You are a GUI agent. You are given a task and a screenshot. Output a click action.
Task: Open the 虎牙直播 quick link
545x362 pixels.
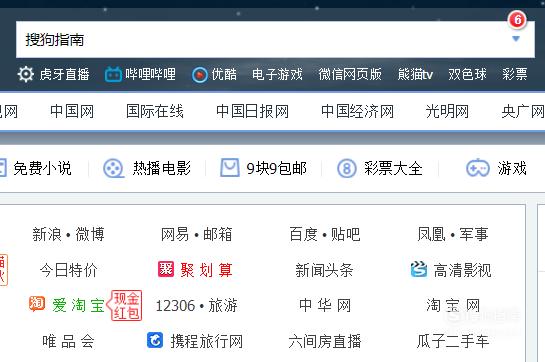[64, 74]
